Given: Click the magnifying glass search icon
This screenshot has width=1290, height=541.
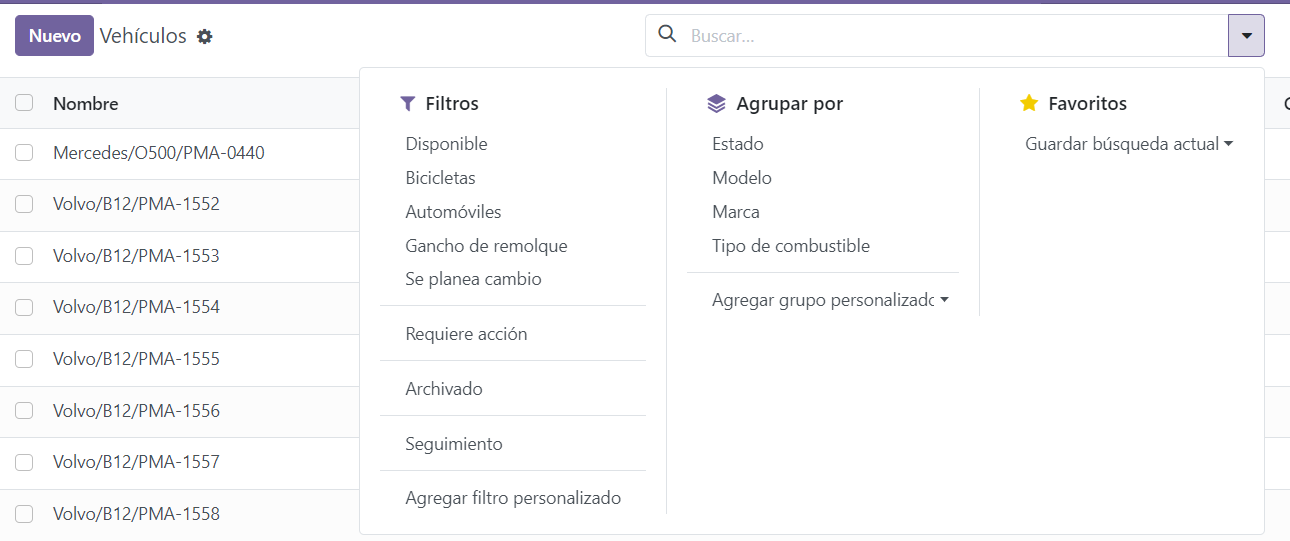Looking at the screenshot, I should point(667,35).
